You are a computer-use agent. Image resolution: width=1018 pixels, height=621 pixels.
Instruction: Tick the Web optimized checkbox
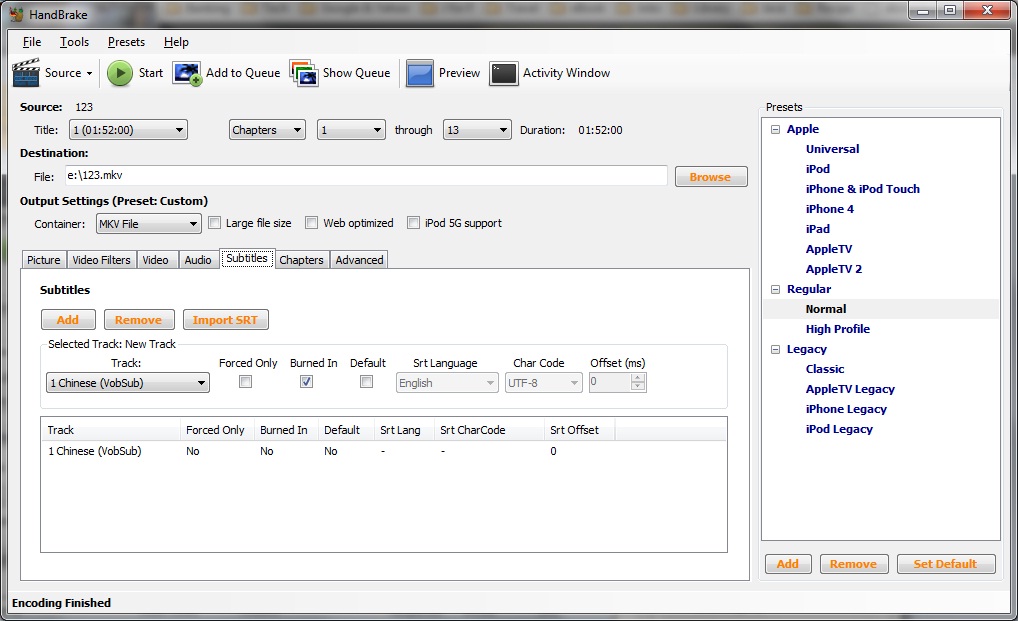point(312,223)
